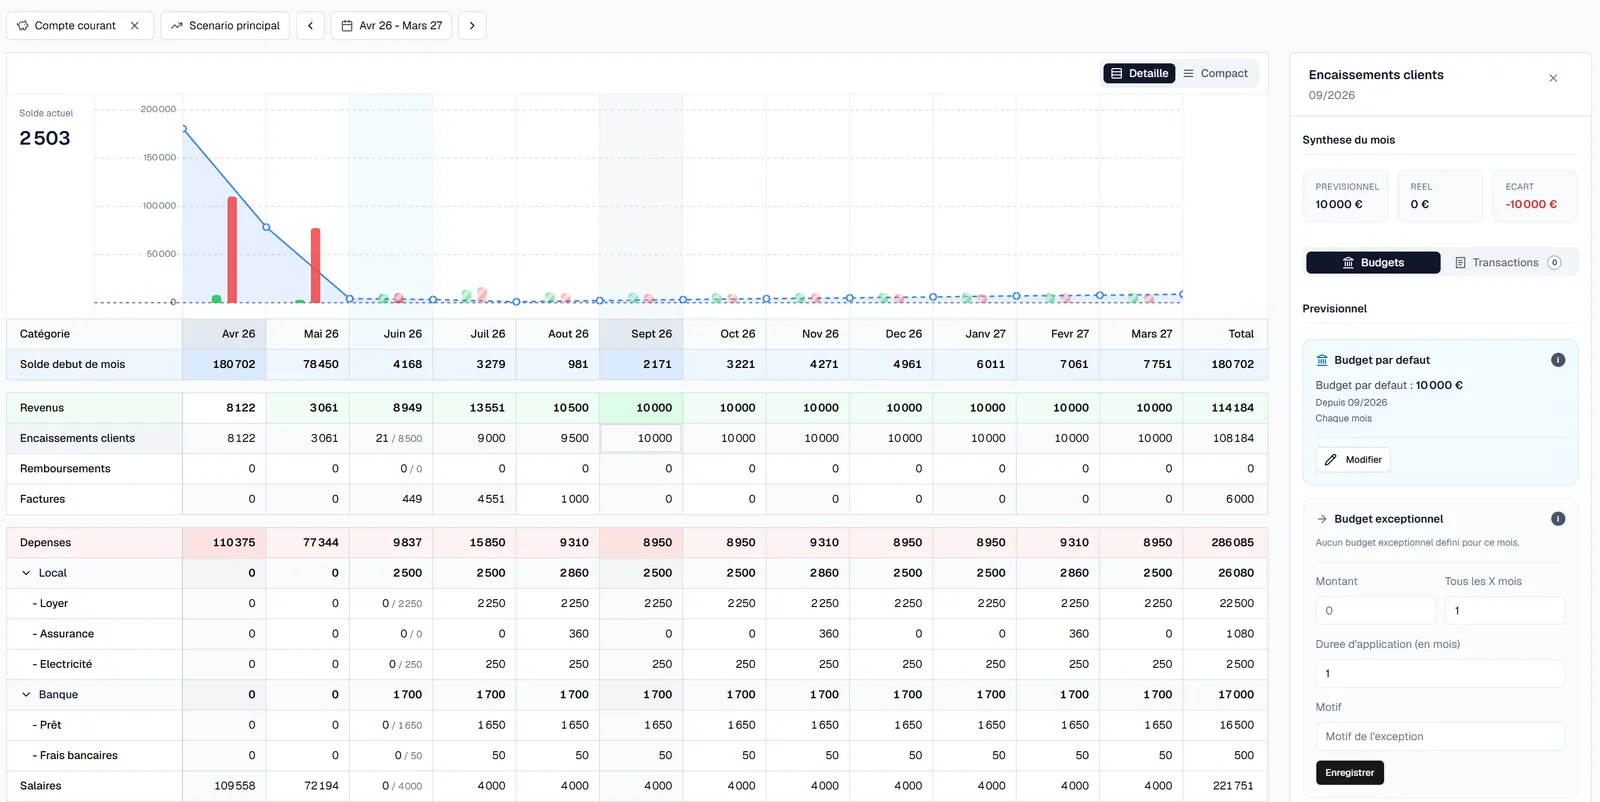Remove the Compte courant filter with its X icon
Screen dimensions: 1600x802
pyautogui.click(x=135, y=26)
